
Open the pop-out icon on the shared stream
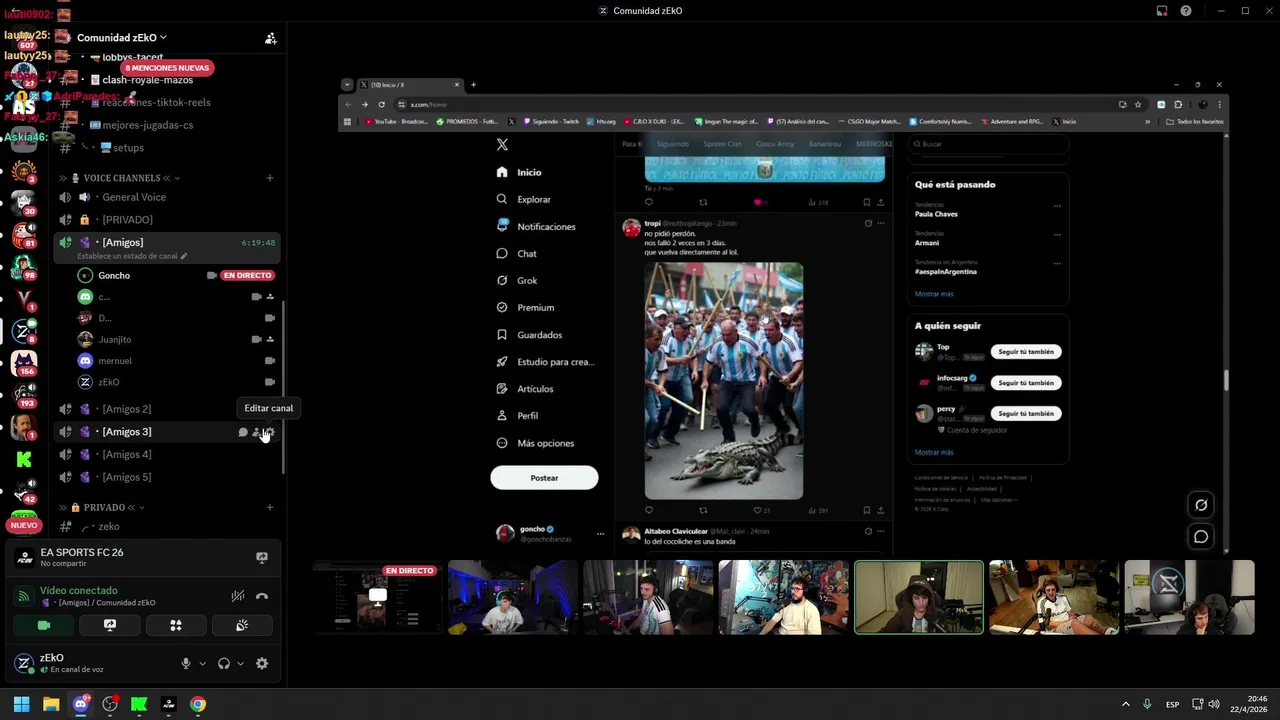click(x=1201, y=505)
